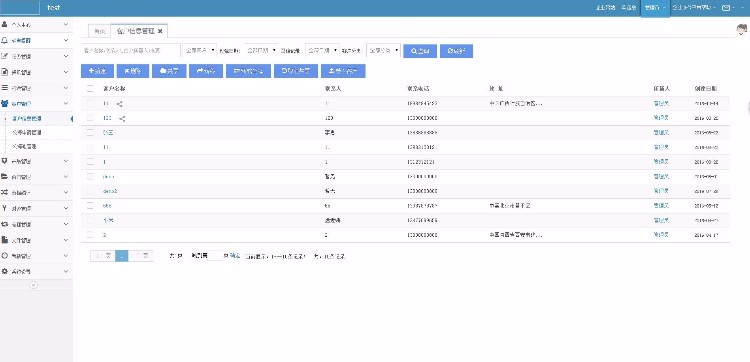The image size is (750, 362).
Task: Click the test title in top bar
Action: 54,8
